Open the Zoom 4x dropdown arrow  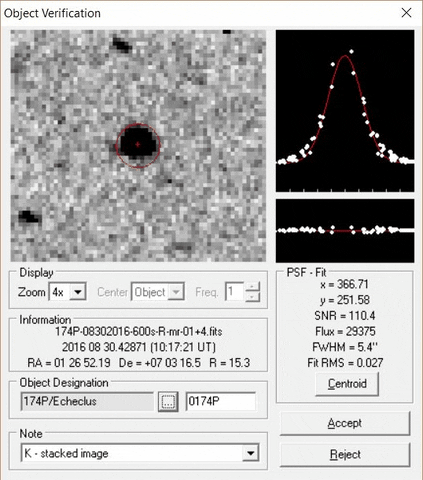tap(78, 292)
